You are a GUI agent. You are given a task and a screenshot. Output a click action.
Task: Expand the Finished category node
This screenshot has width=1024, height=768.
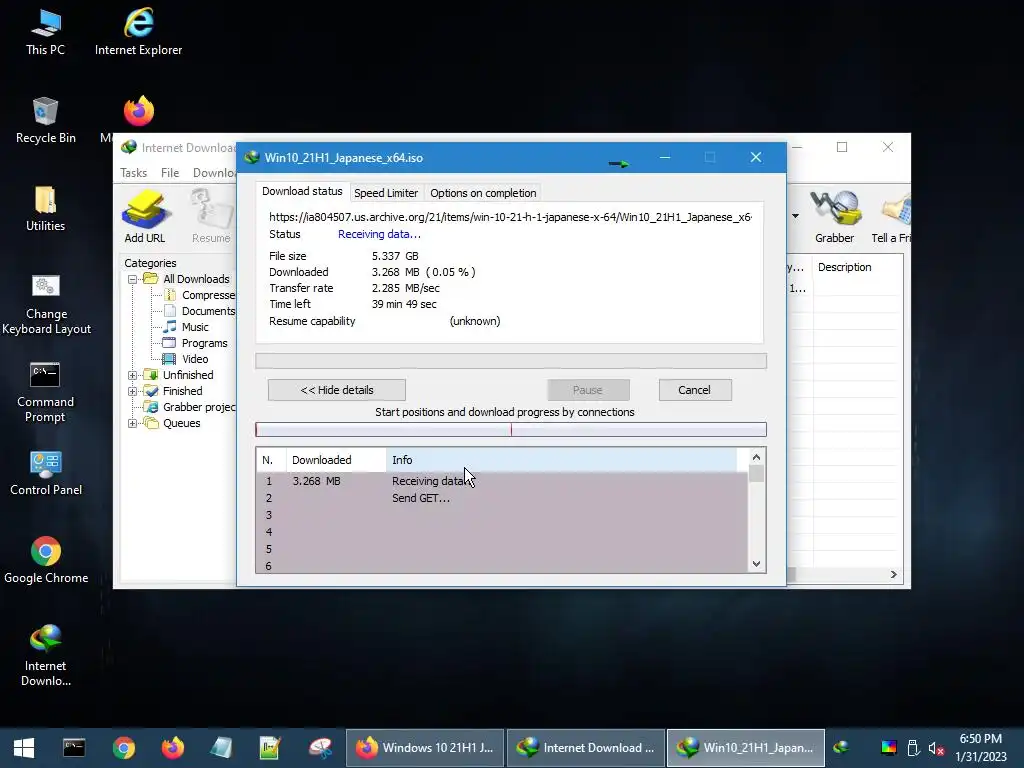(132, 391)
